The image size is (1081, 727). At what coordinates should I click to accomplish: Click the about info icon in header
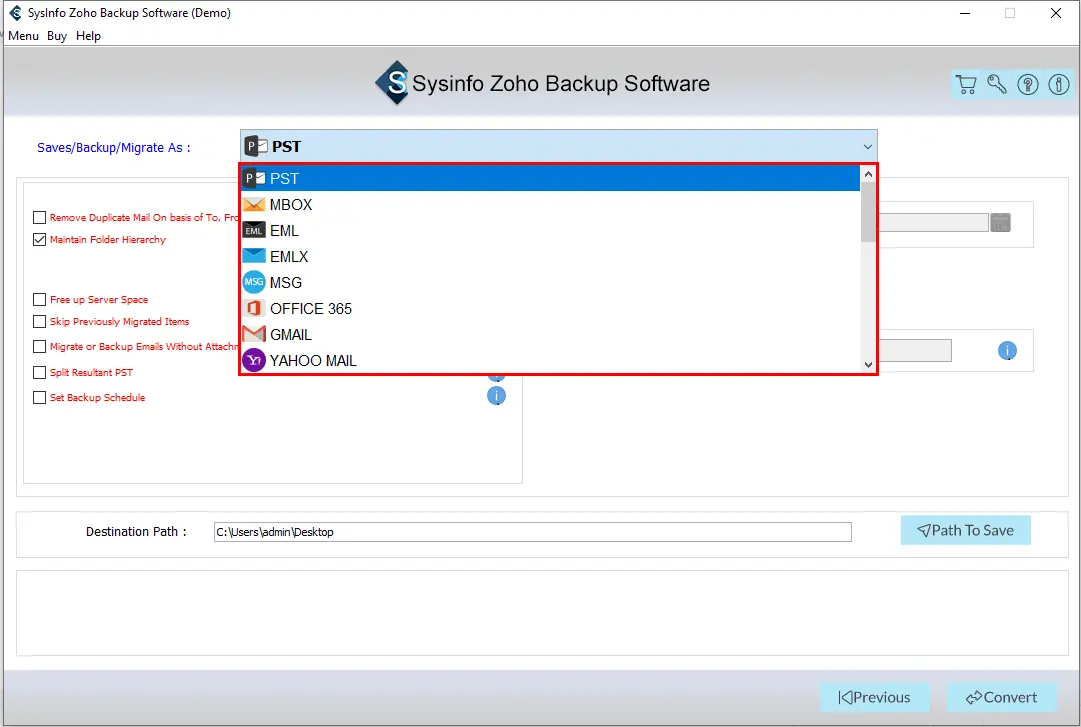tap(1059, 84)
